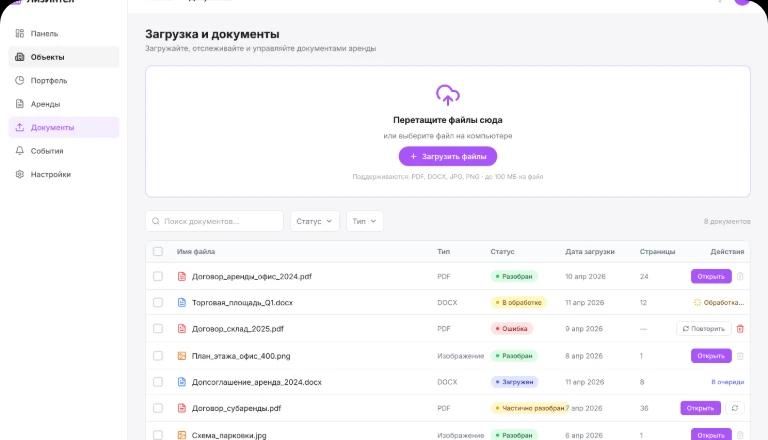Viewport: 768px width, 440px height.
Task: Delete the failed Договор_склад_2025.pdf with trash icon
Action: point(740,329)
